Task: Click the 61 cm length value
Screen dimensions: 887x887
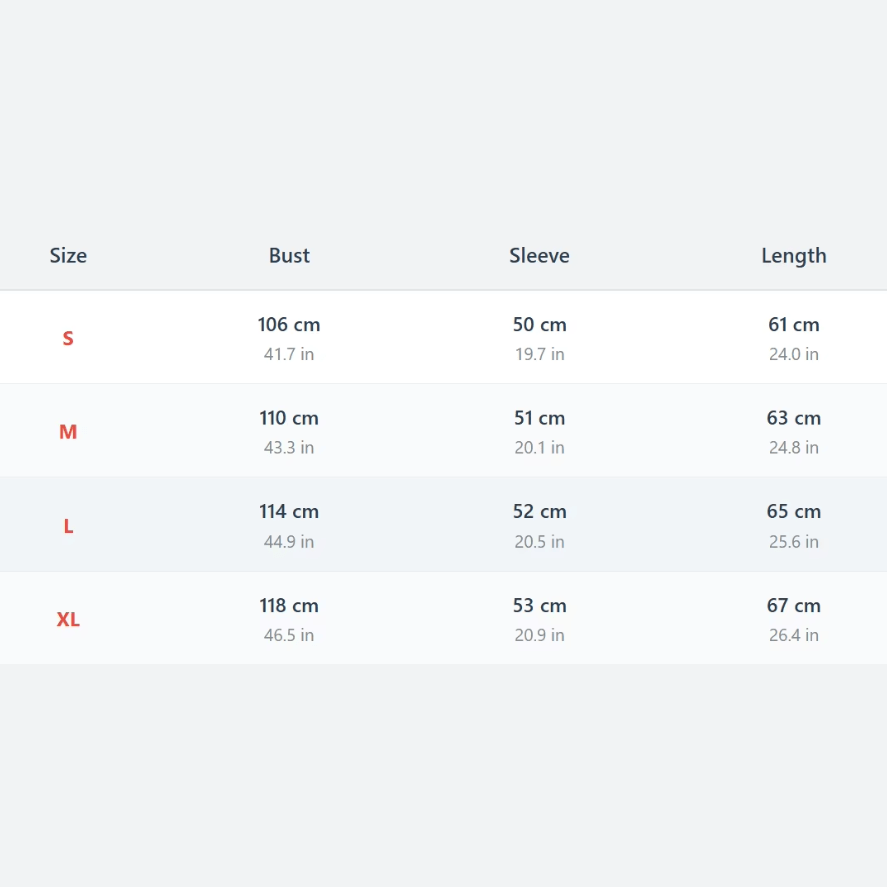Action: click(x=793, y=325)
